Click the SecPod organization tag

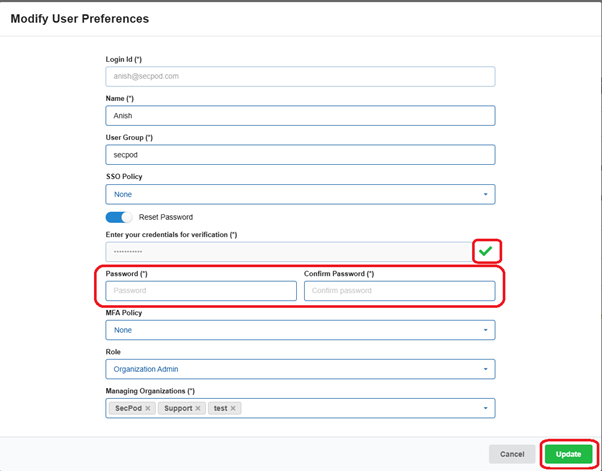point(127,408)
